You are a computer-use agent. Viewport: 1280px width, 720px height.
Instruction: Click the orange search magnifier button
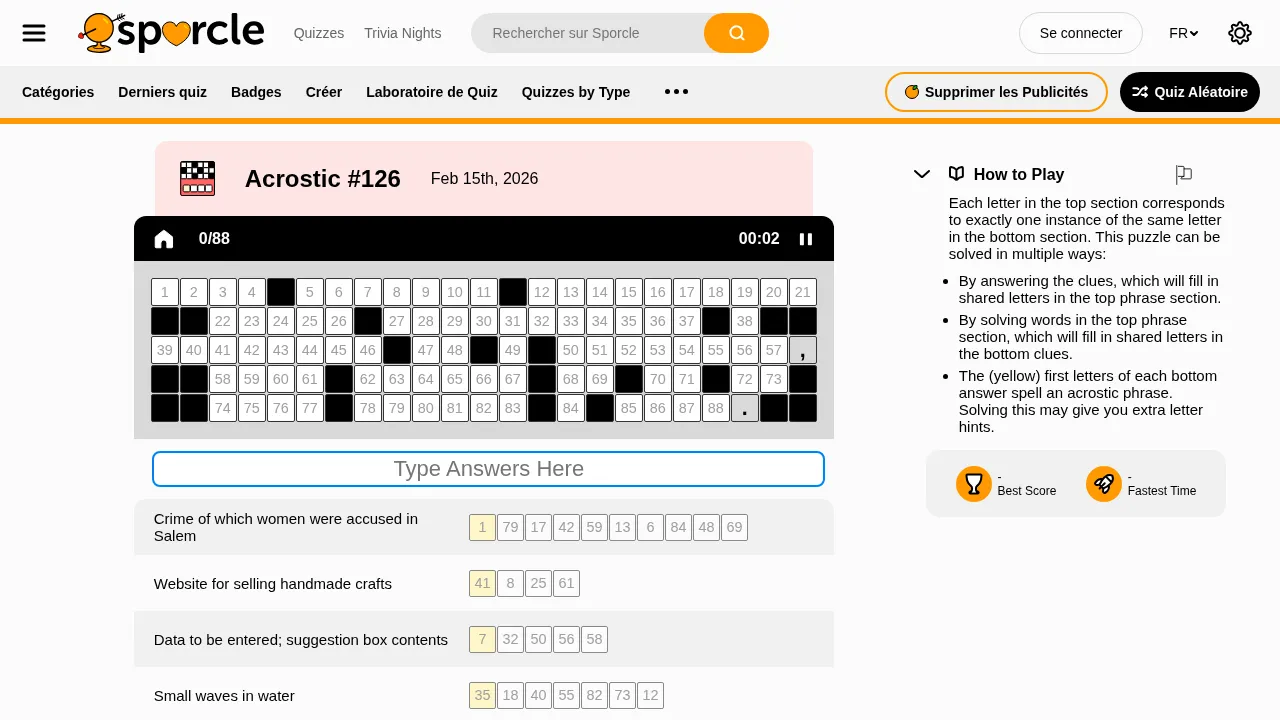pyautogui.click(x=736, y=33)
